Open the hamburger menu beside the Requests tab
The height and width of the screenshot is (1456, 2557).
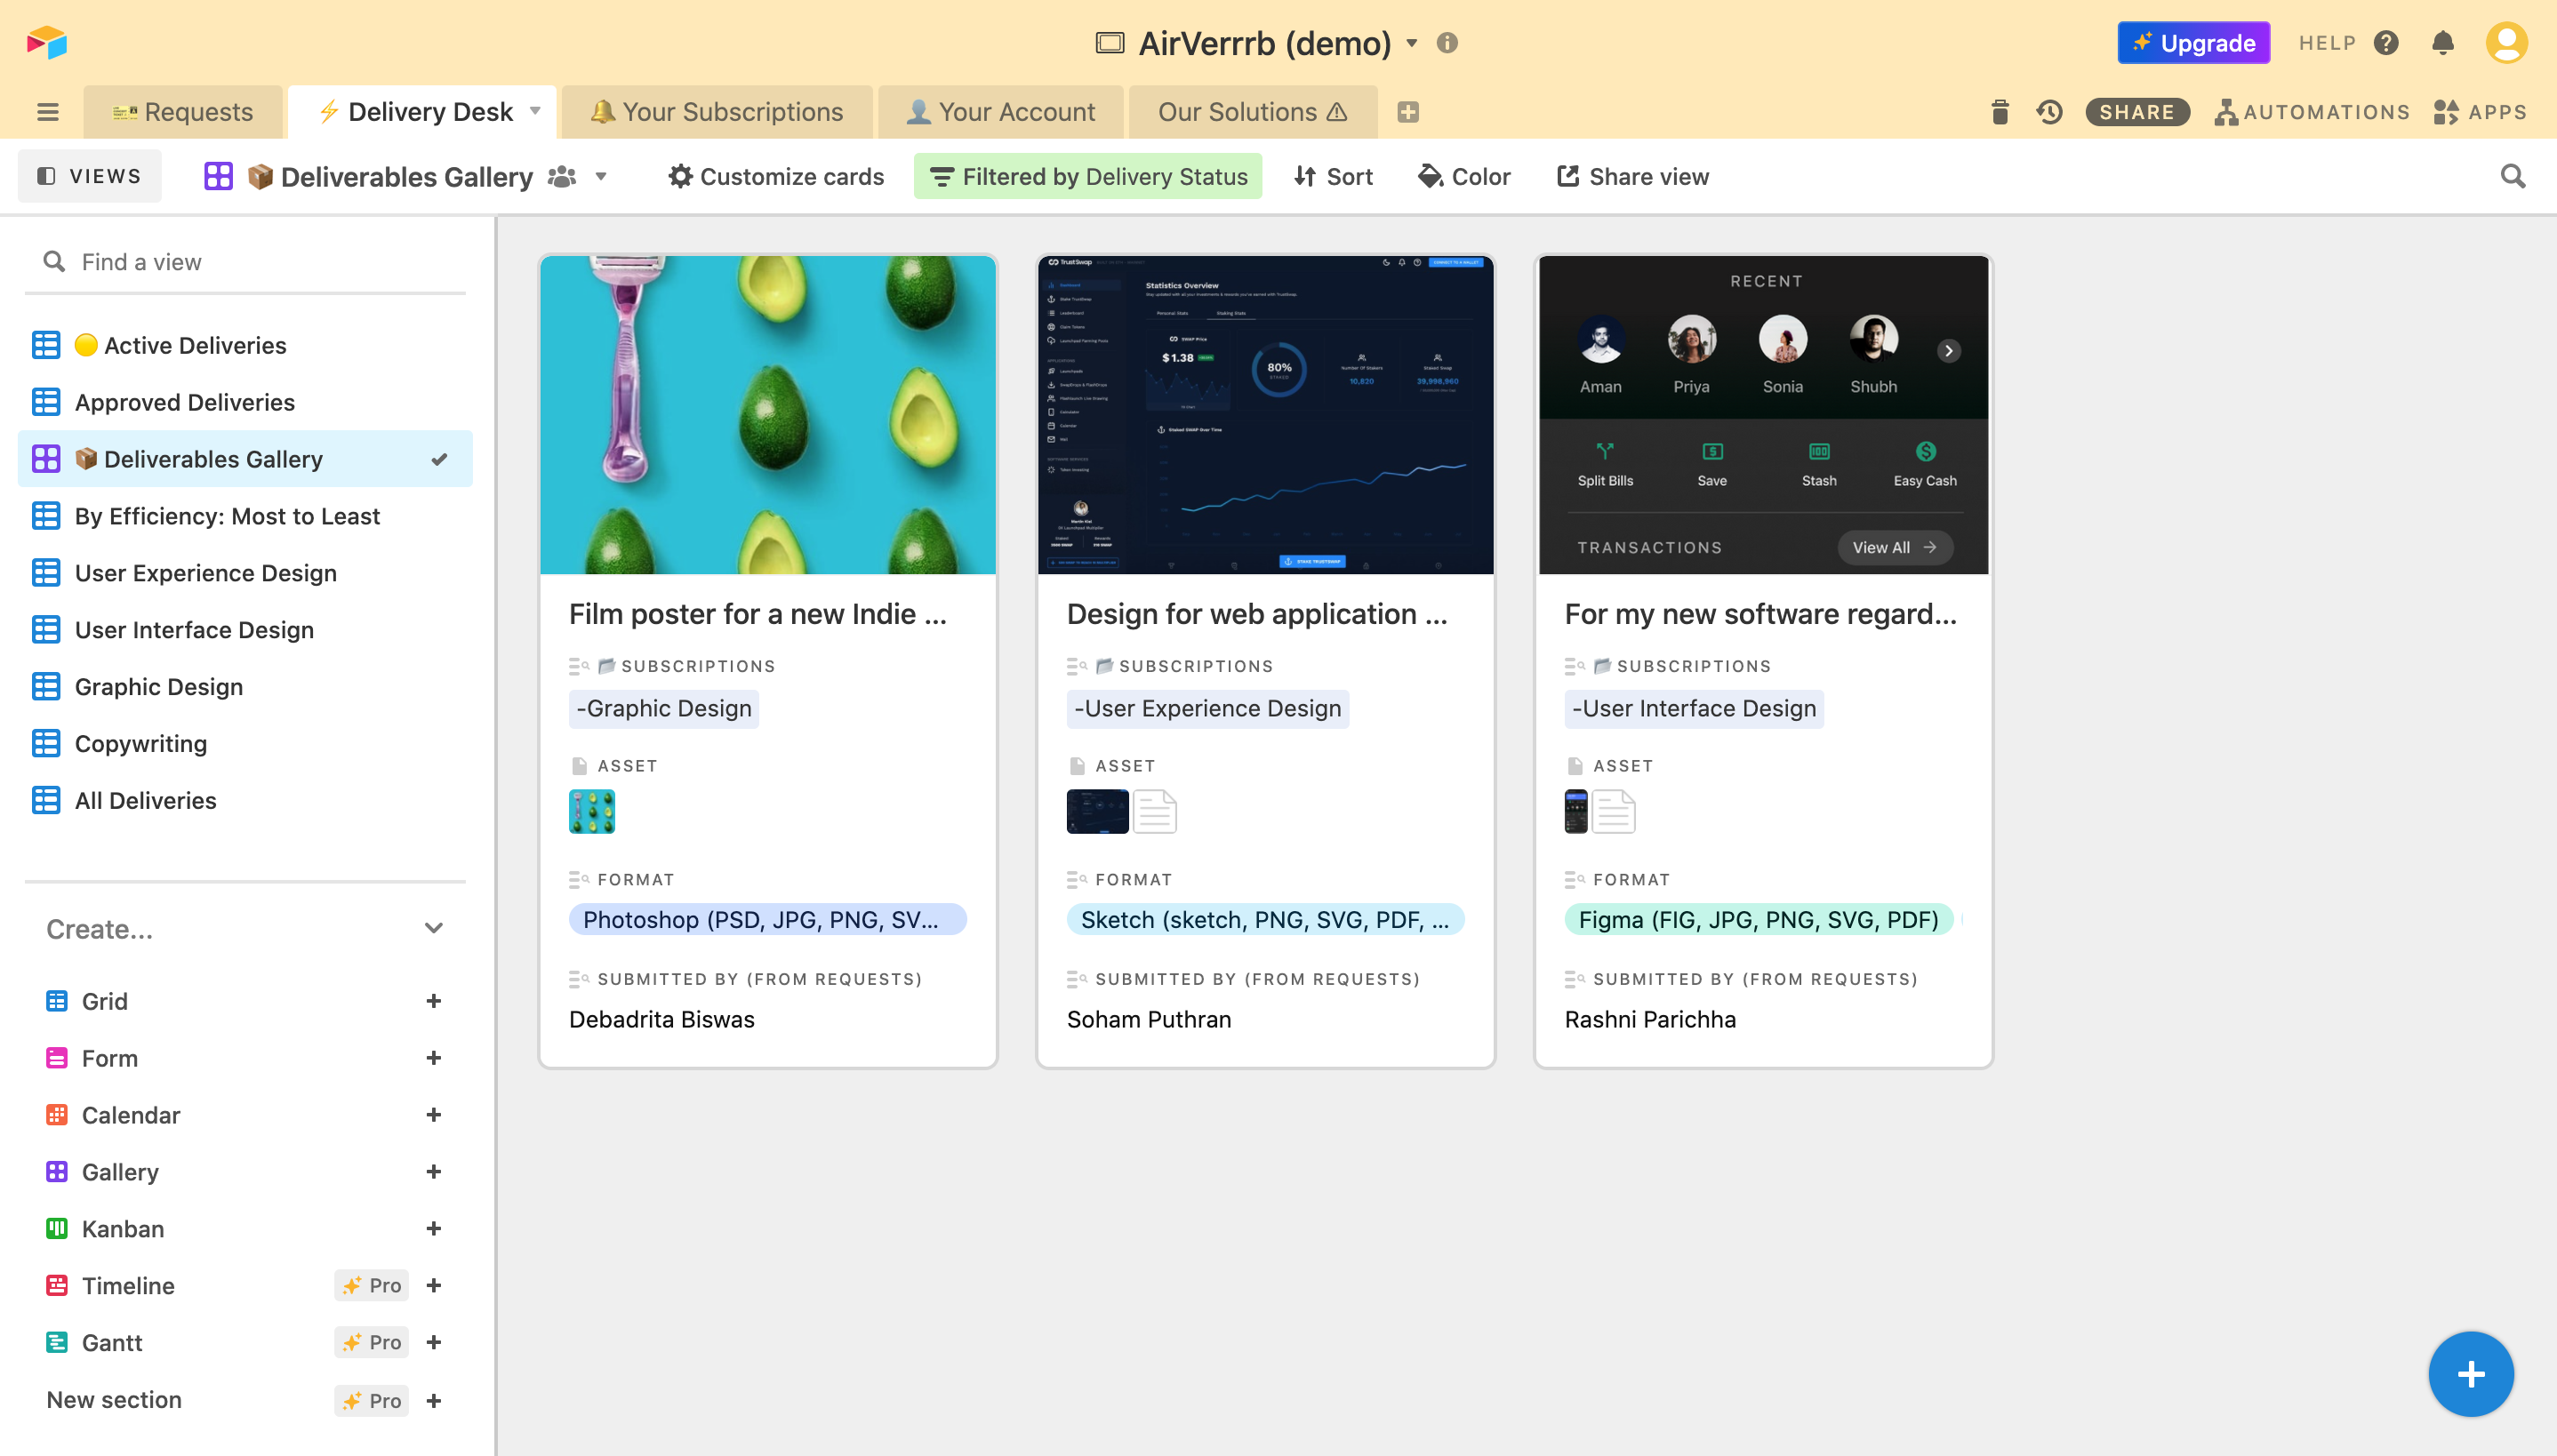click(47, 112)
